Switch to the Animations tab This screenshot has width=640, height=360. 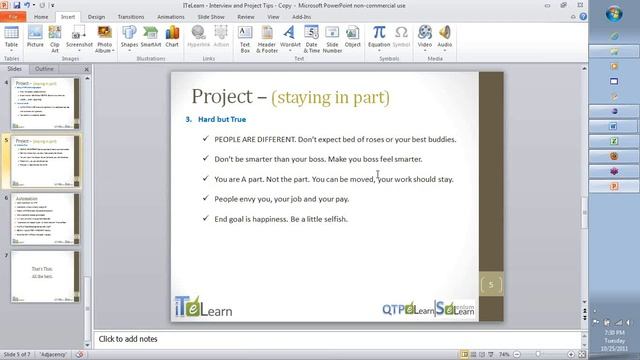click(x=171, y=17)
